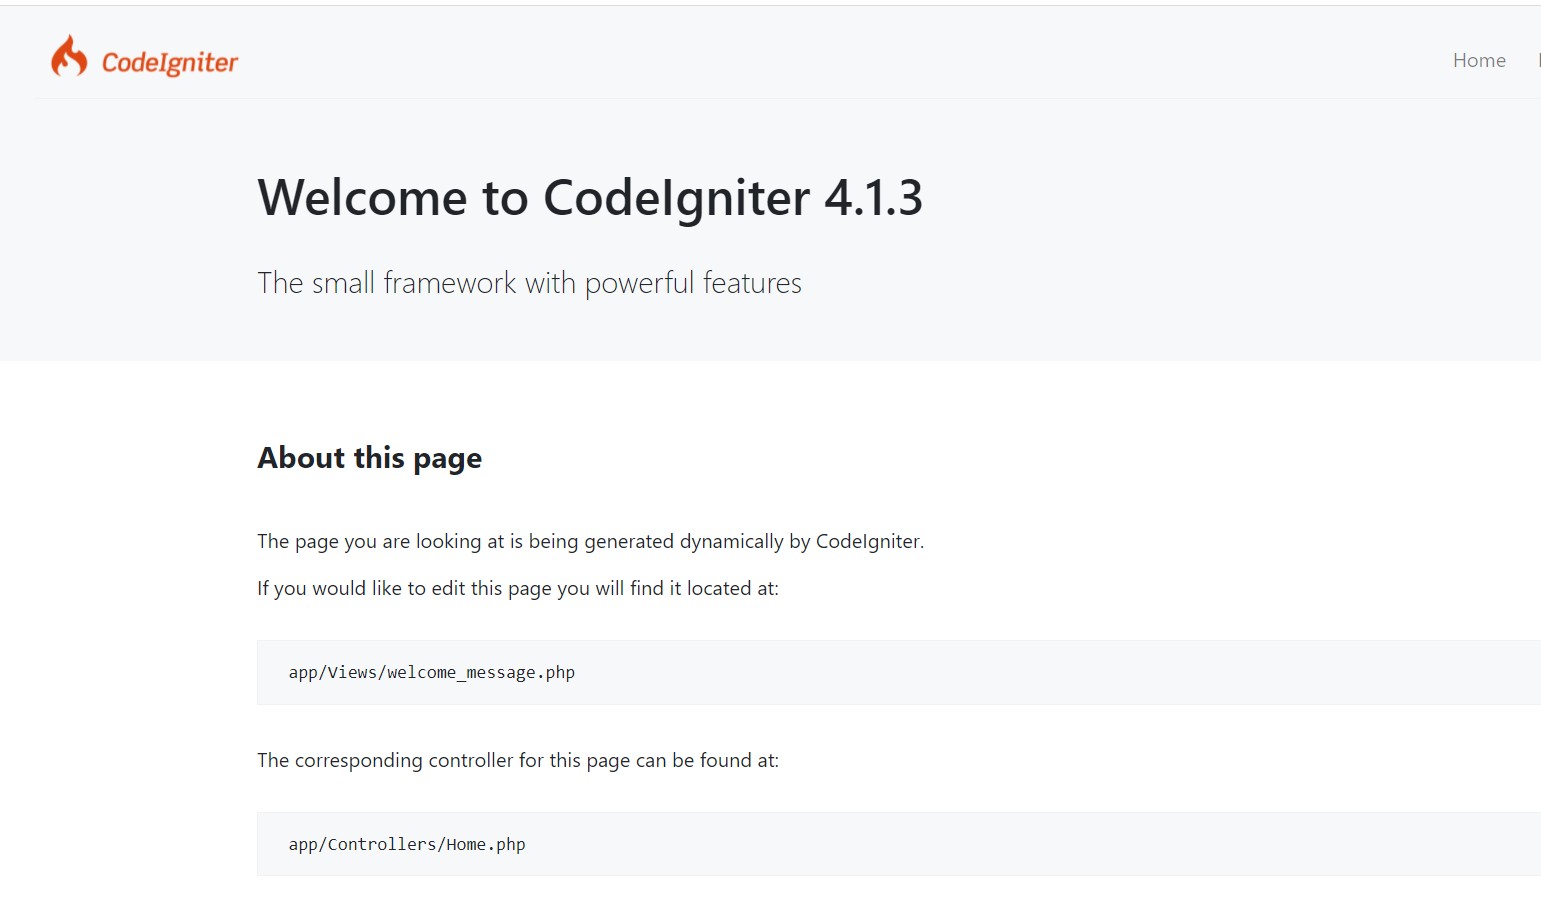
Task: Click the gray hero banner background below tagline
Action: 770,332
